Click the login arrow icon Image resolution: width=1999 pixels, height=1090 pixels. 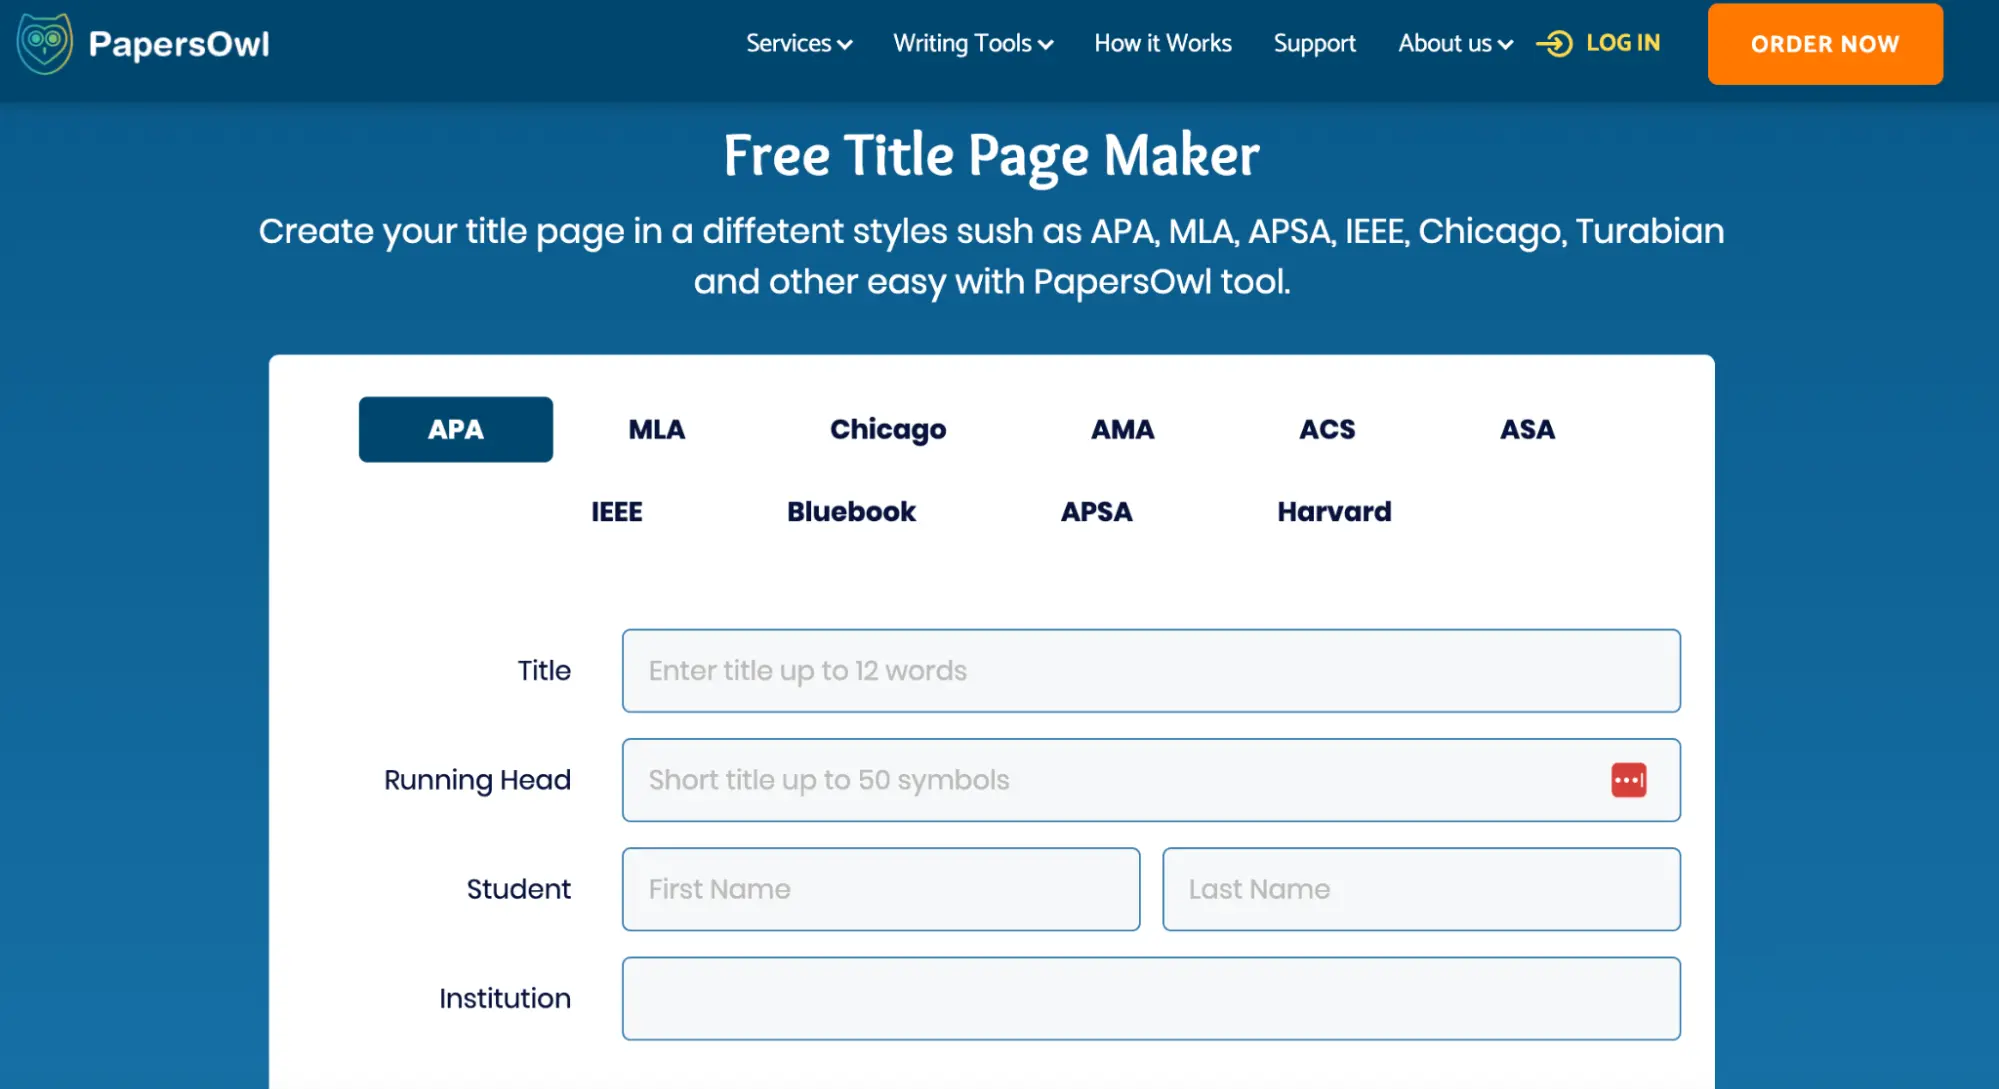click(x=1555, y=44)
